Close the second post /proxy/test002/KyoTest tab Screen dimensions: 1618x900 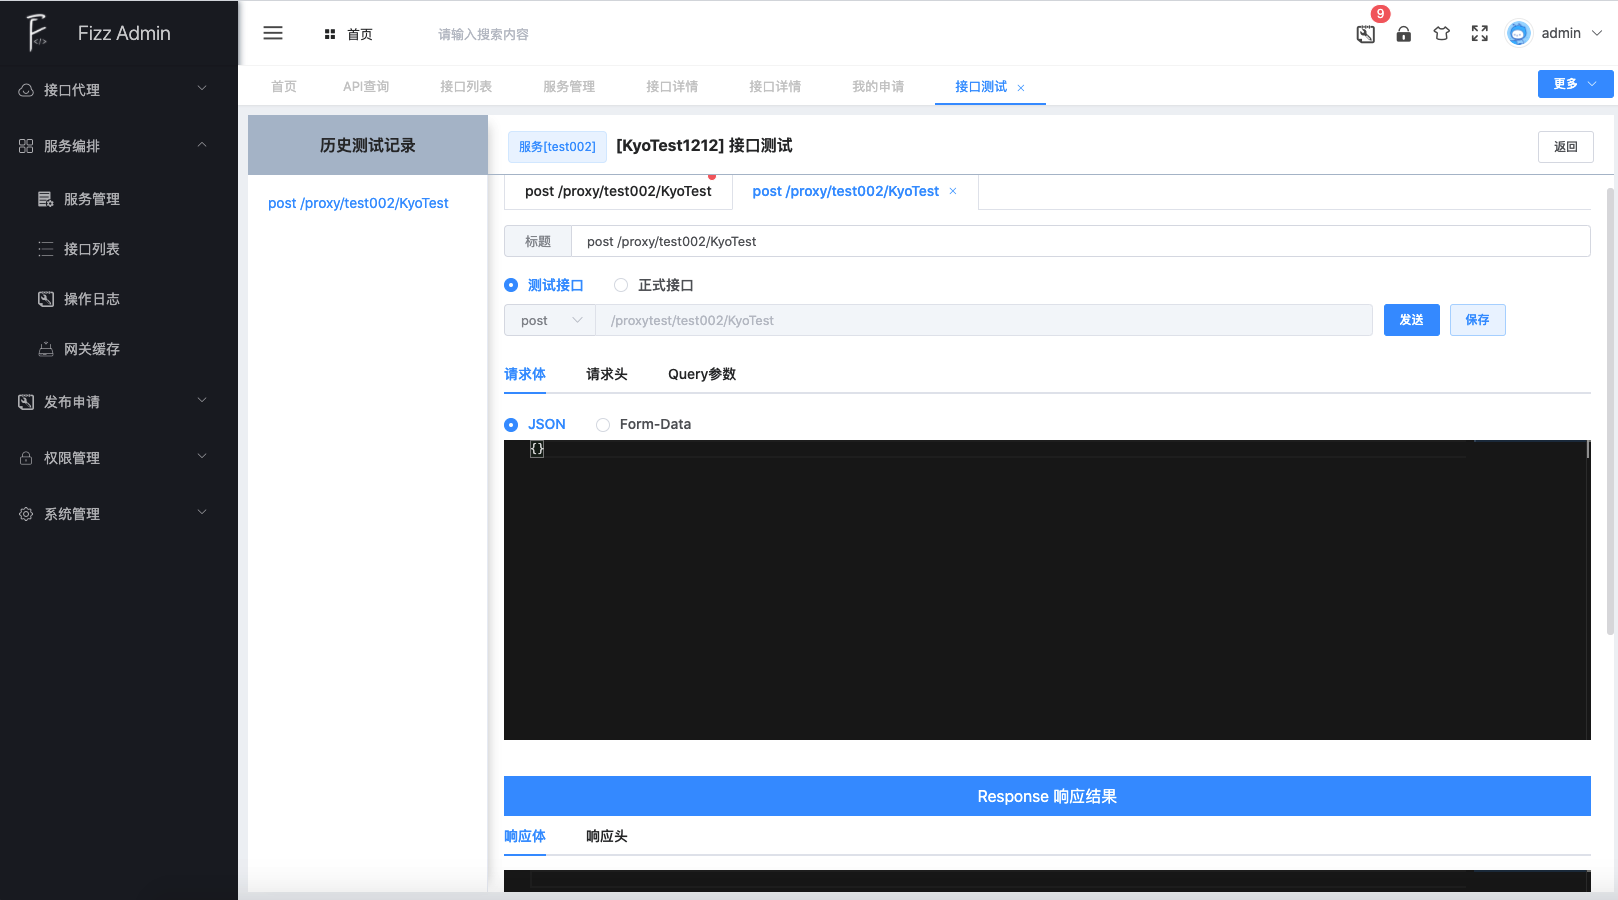click(x=953, y=191)
